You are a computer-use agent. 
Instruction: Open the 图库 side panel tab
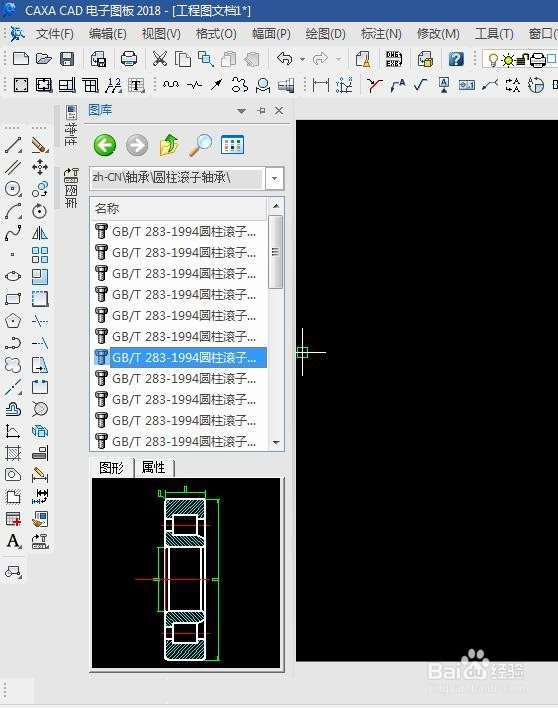[x=71, y=187]
